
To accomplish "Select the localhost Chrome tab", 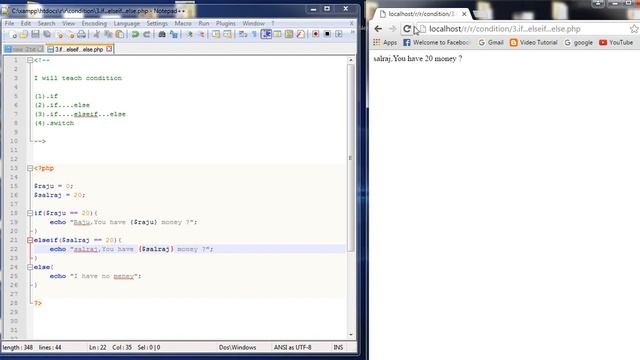I will pyautogui.click(x=421, y=14).
